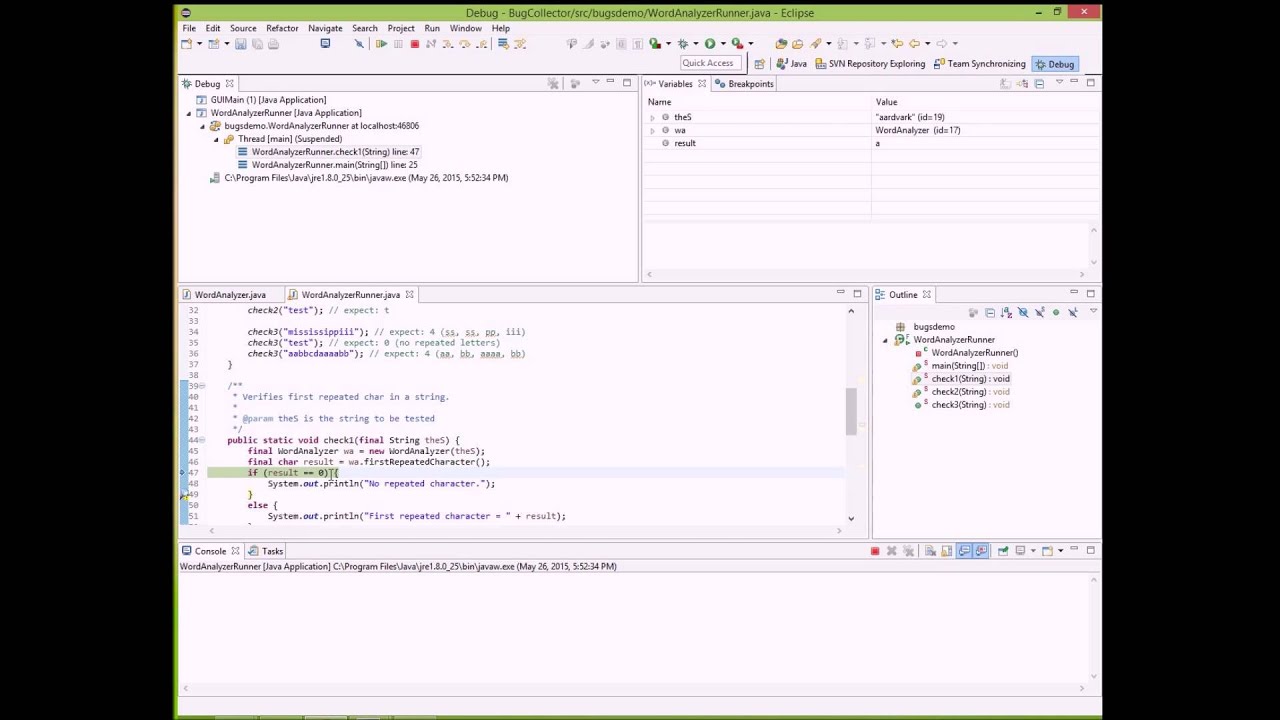Collapse all in the Outline view toolbar

pyautogui.click(x=990, y=312)
